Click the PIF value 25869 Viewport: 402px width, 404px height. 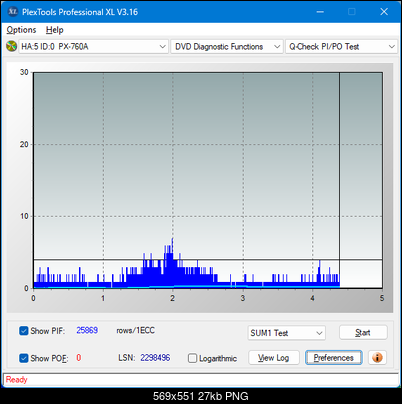coord(87,330)
